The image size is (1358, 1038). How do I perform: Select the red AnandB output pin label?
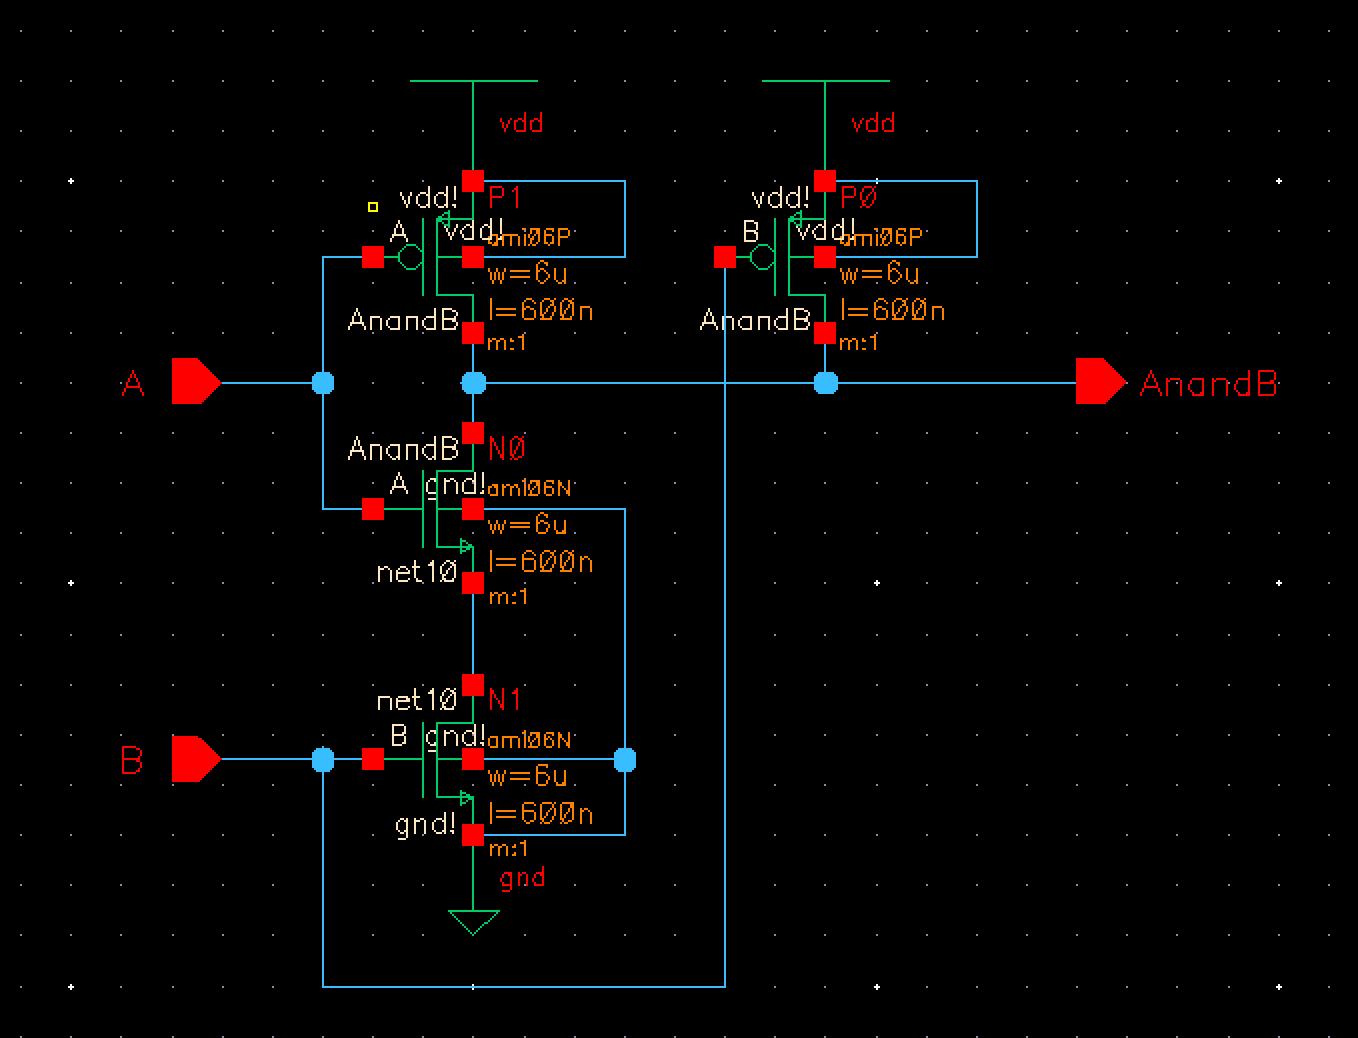(x=1209, y=384)
